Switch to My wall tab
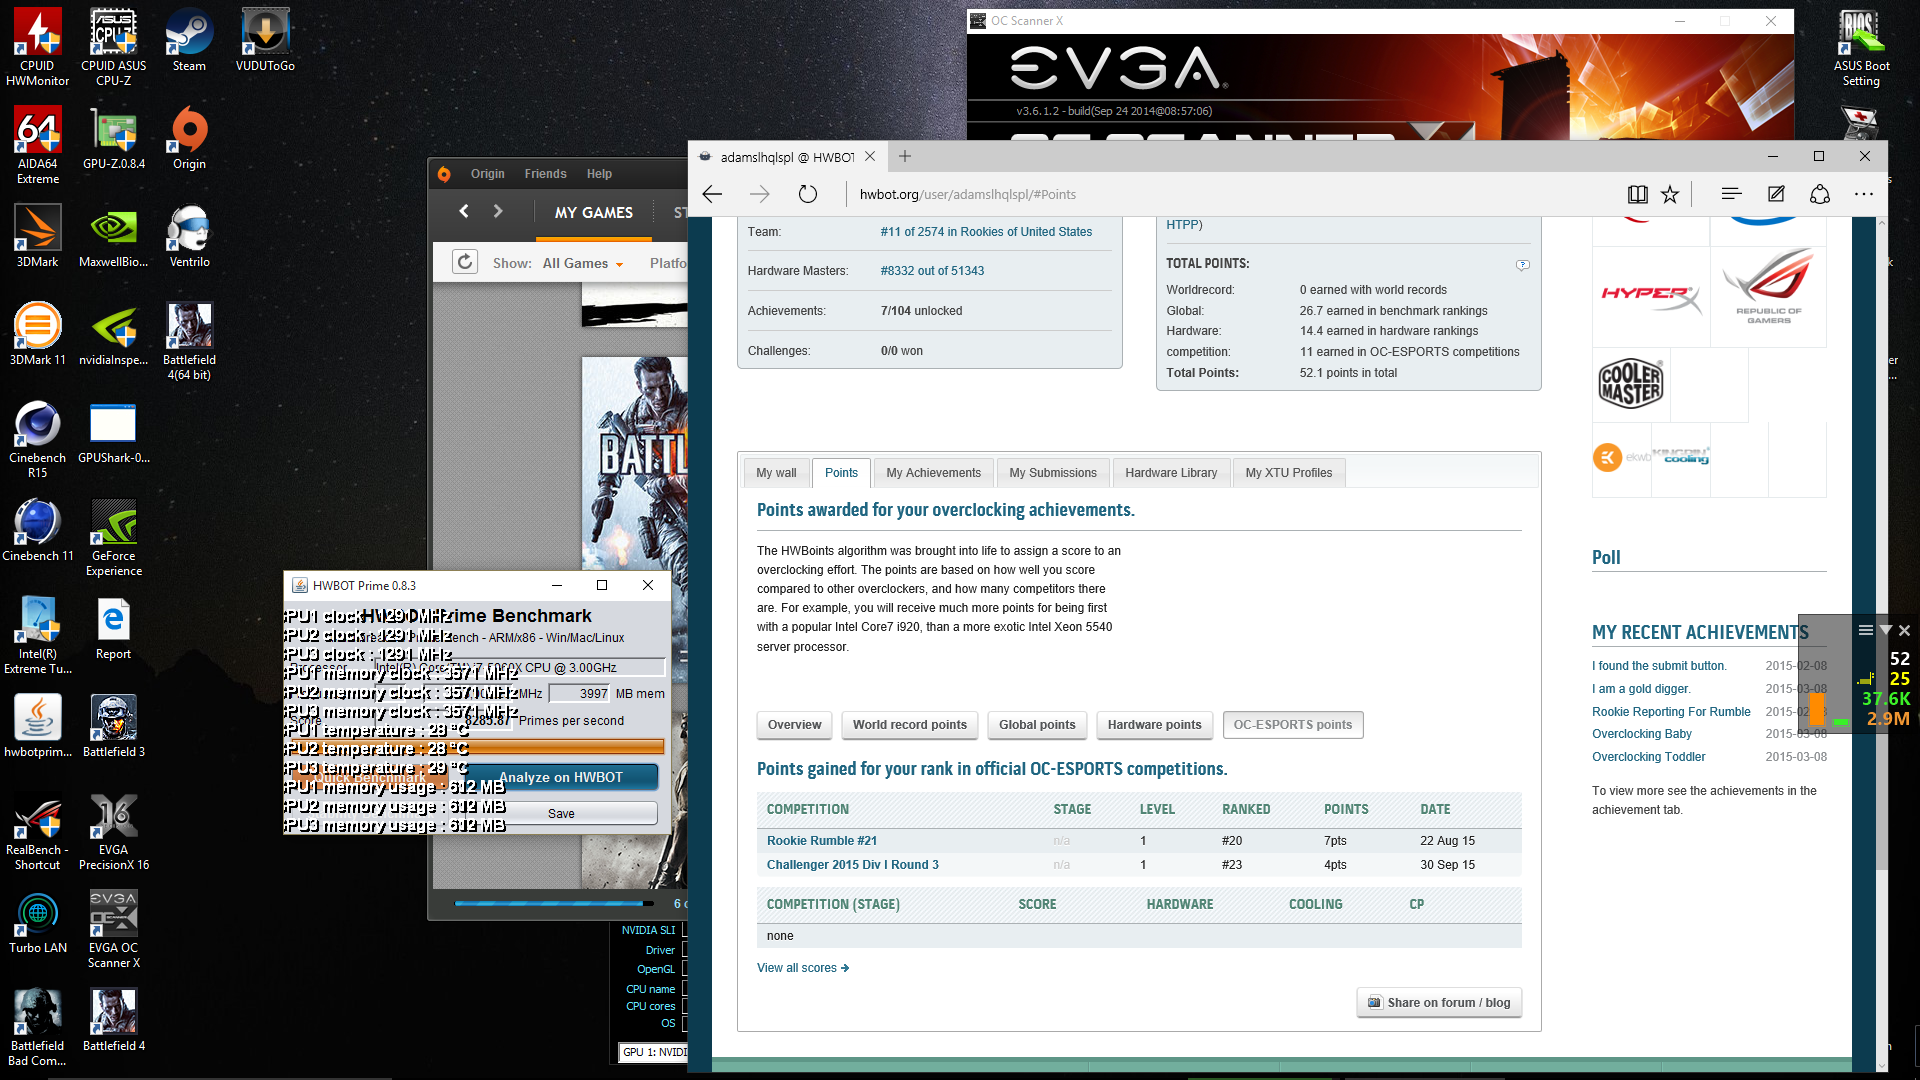 (x=776, y=473)
